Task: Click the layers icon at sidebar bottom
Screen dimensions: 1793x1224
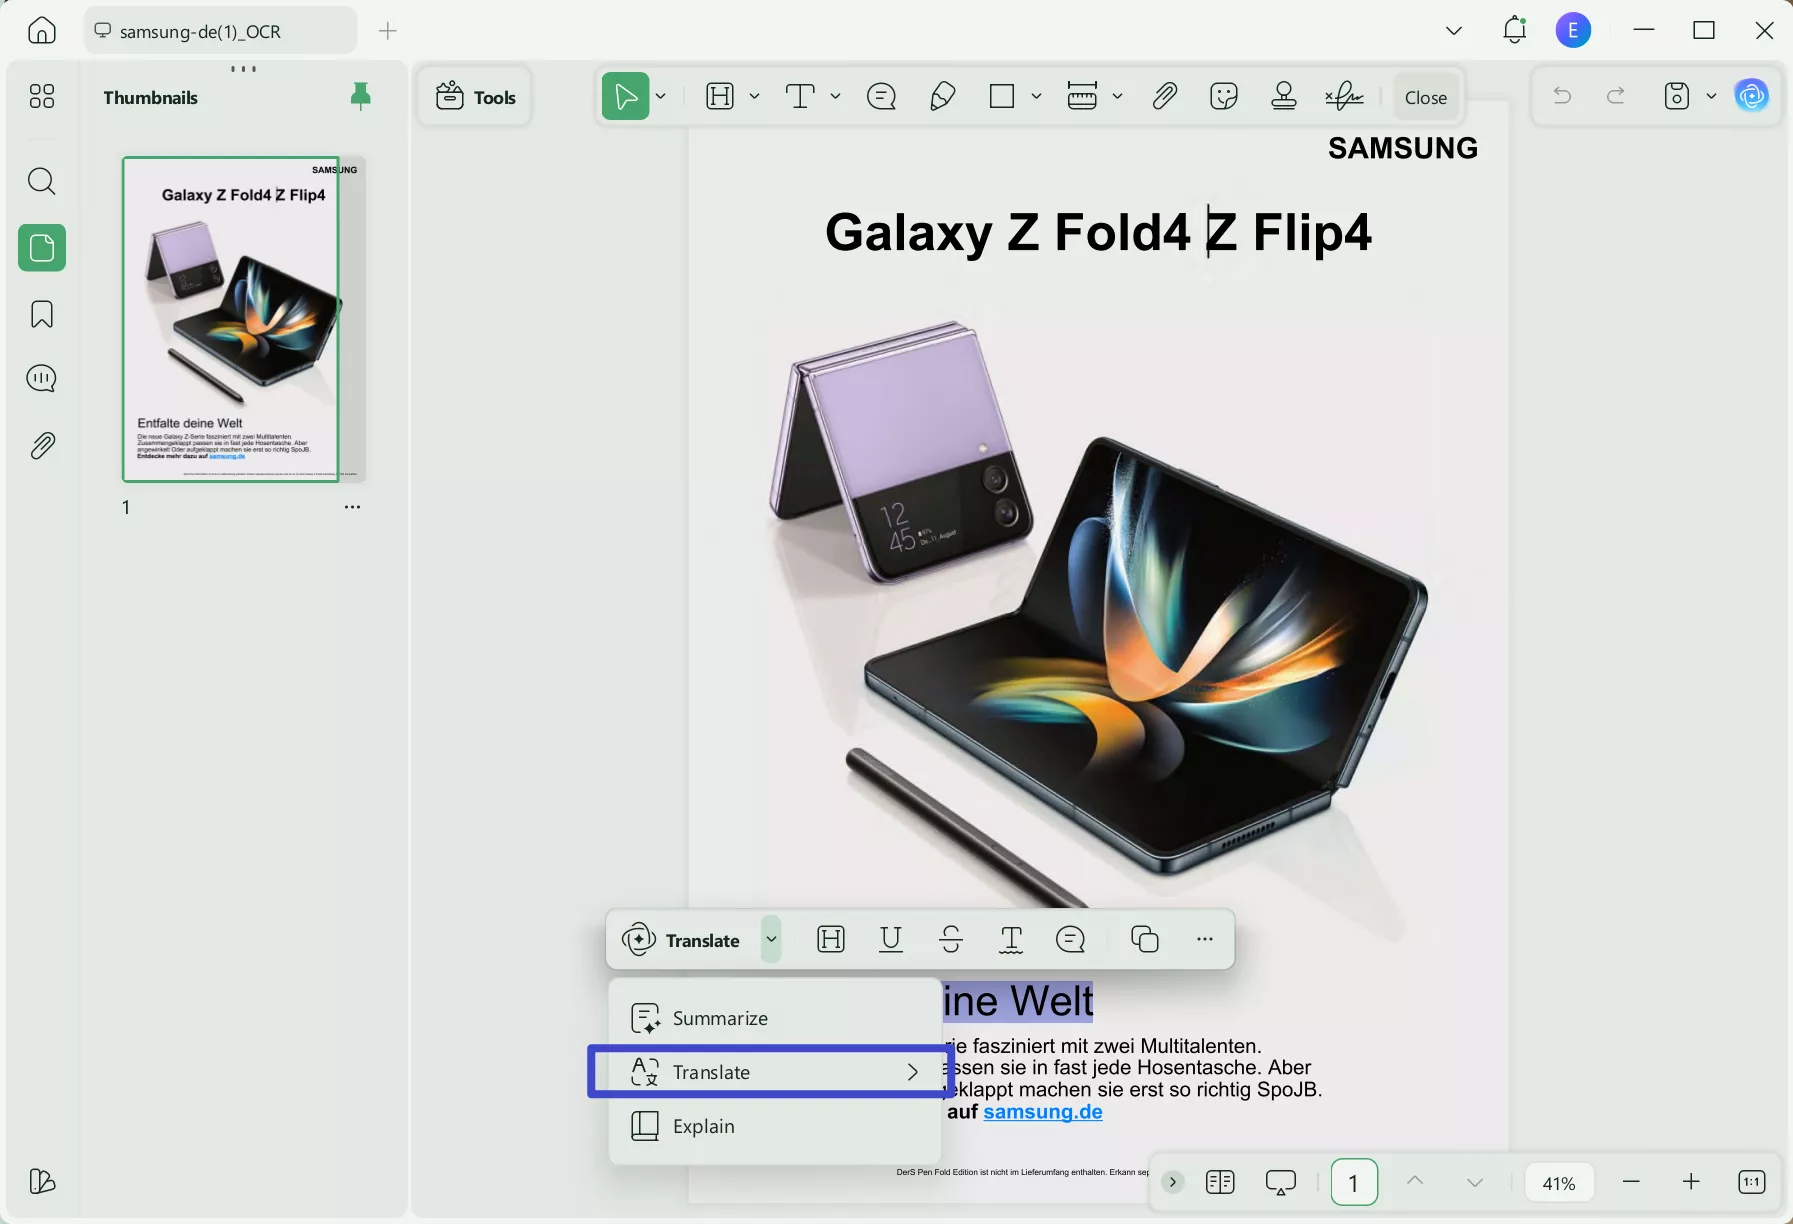Action: coord(42,1181)
